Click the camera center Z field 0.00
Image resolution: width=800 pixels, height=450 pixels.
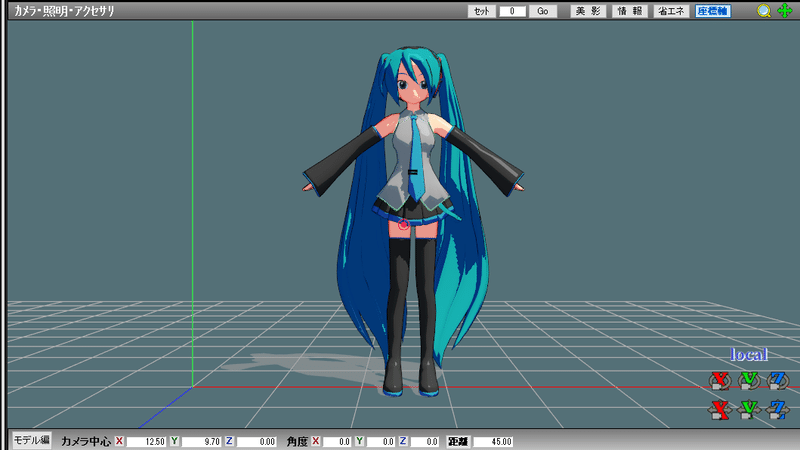(256, 441)
